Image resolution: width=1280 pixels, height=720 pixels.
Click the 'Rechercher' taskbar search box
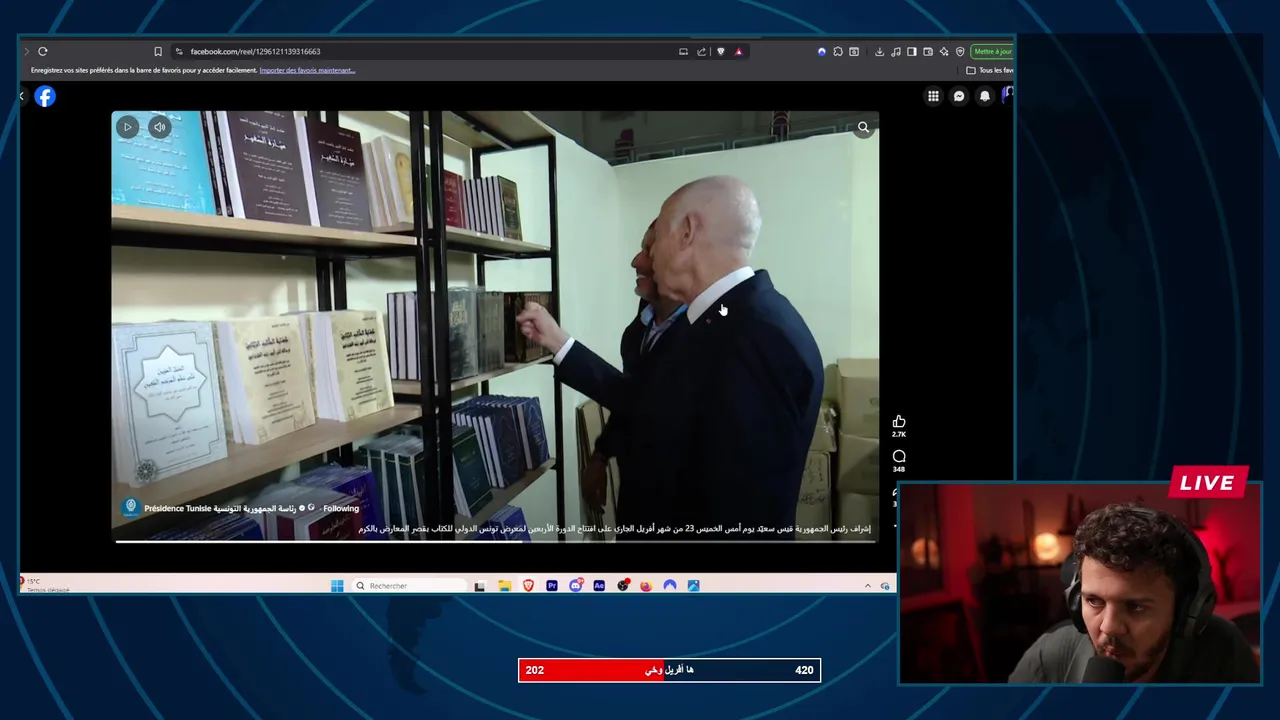click(410, 586)
